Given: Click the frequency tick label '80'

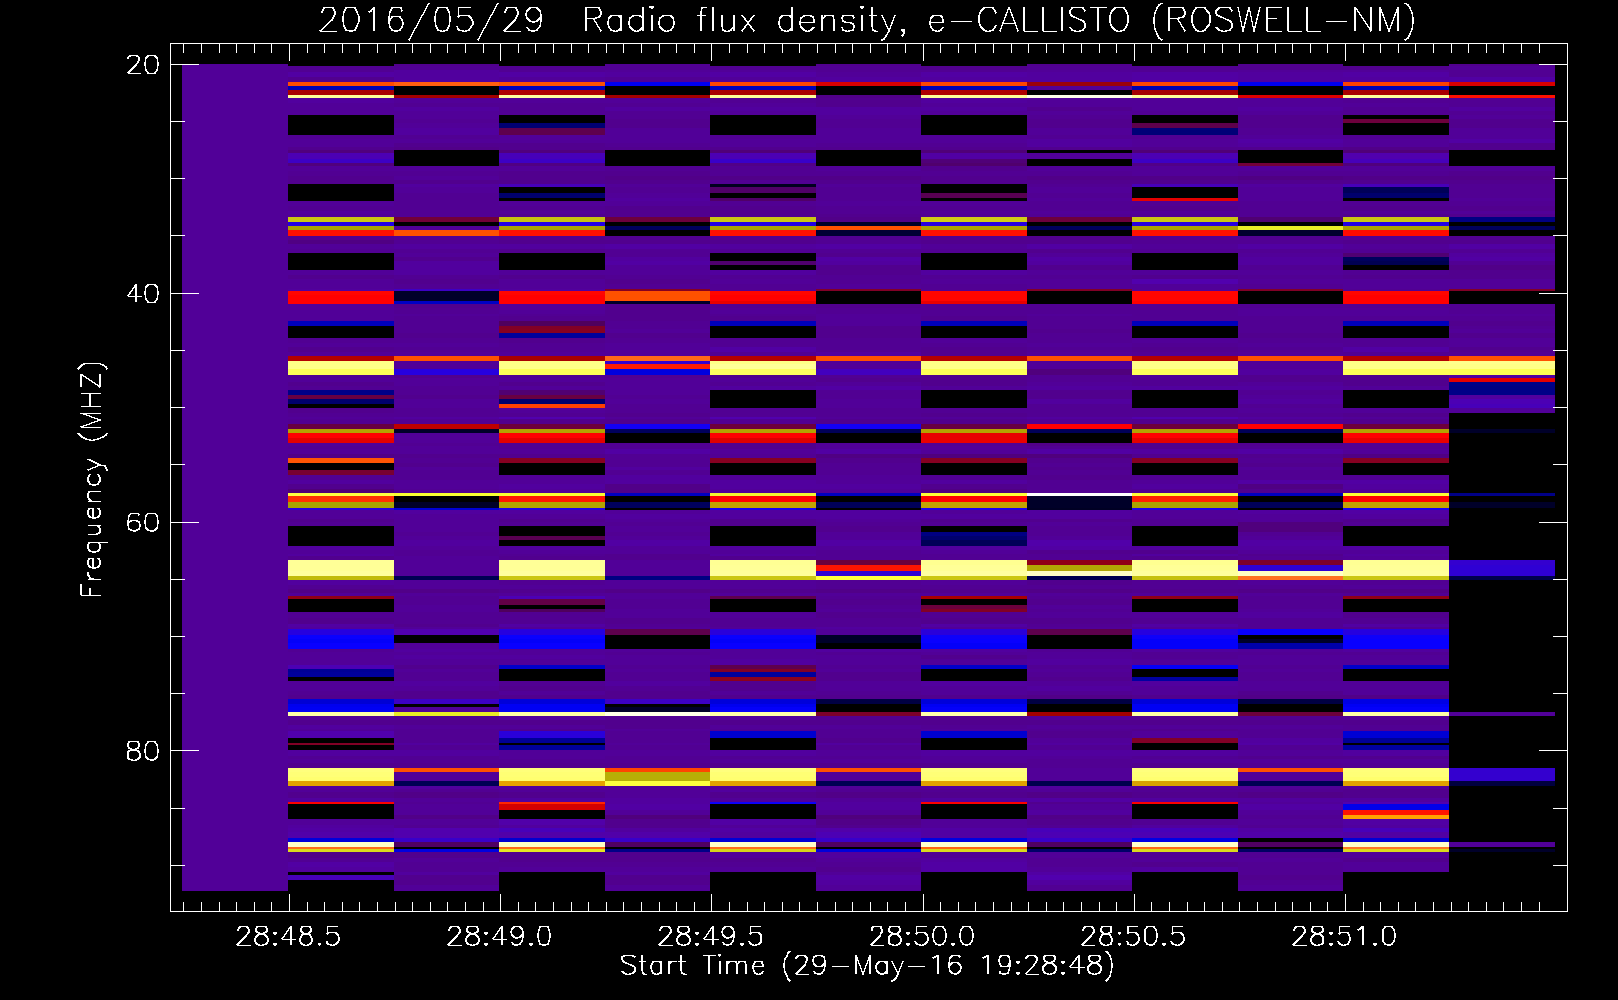Looking at the screenshot, I should pos(143,751).
